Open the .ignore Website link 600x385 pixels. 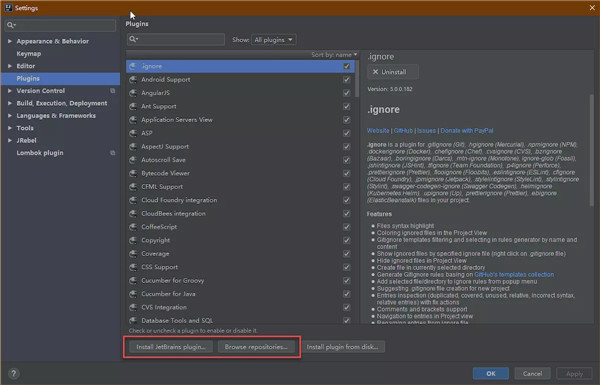pyautogui.click(x=378, y=131)
